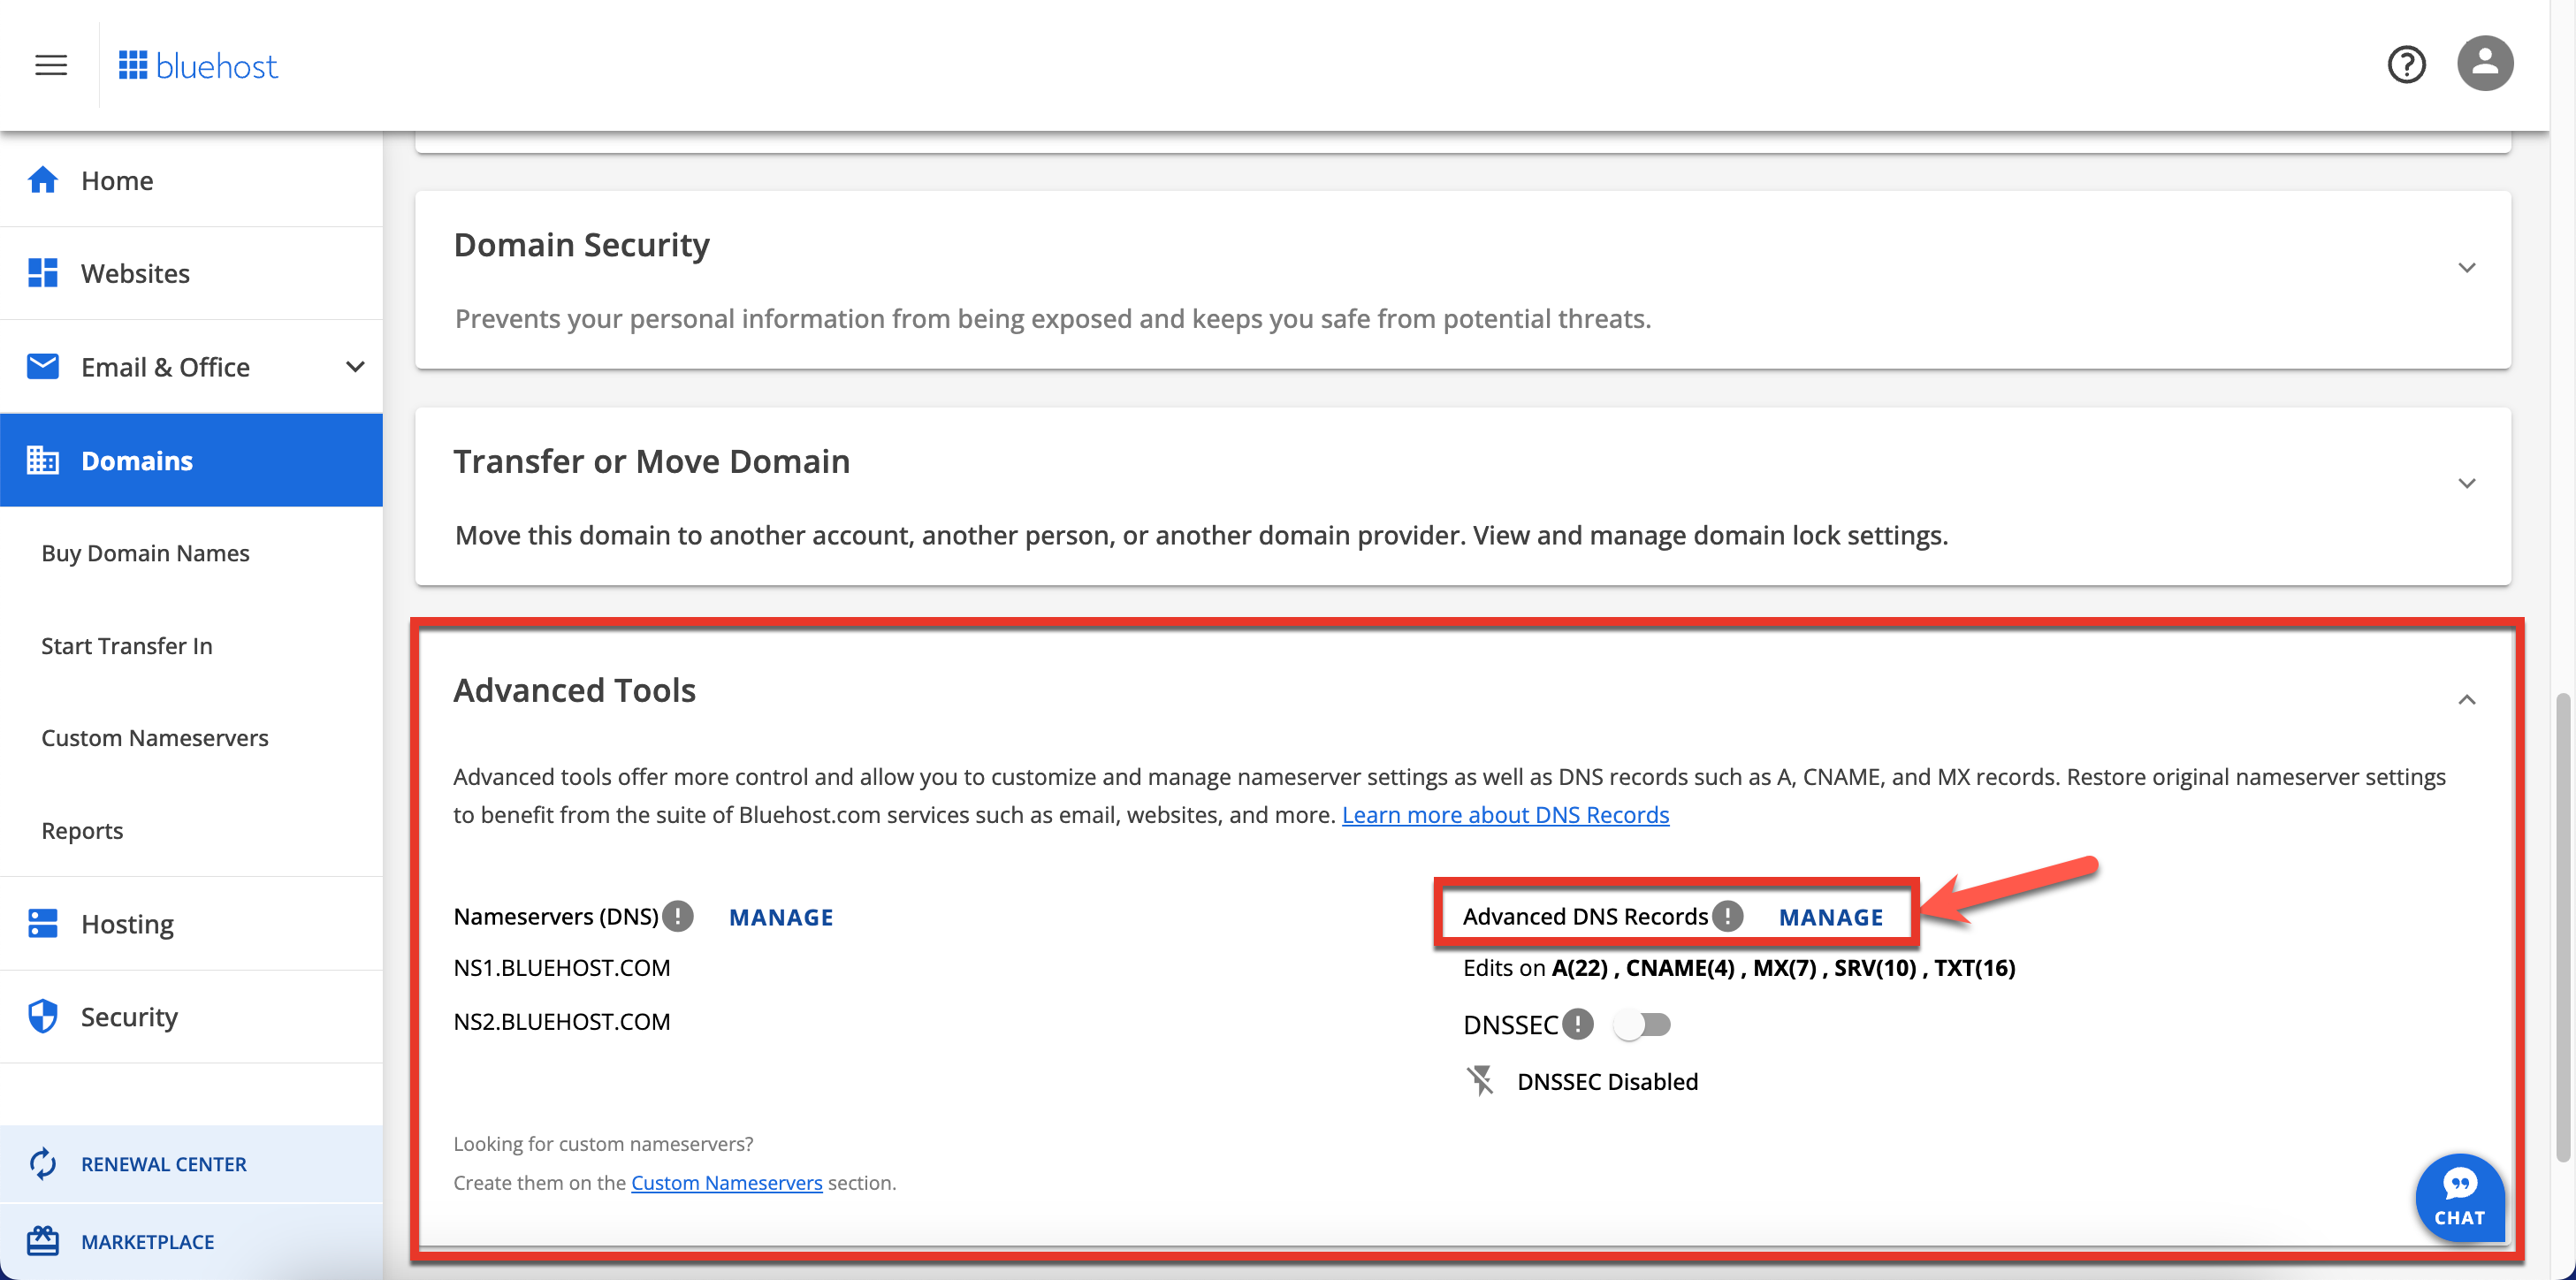Enable the DNSSEC toggle switch

pyautogui.click(x=1643, y=1024)
